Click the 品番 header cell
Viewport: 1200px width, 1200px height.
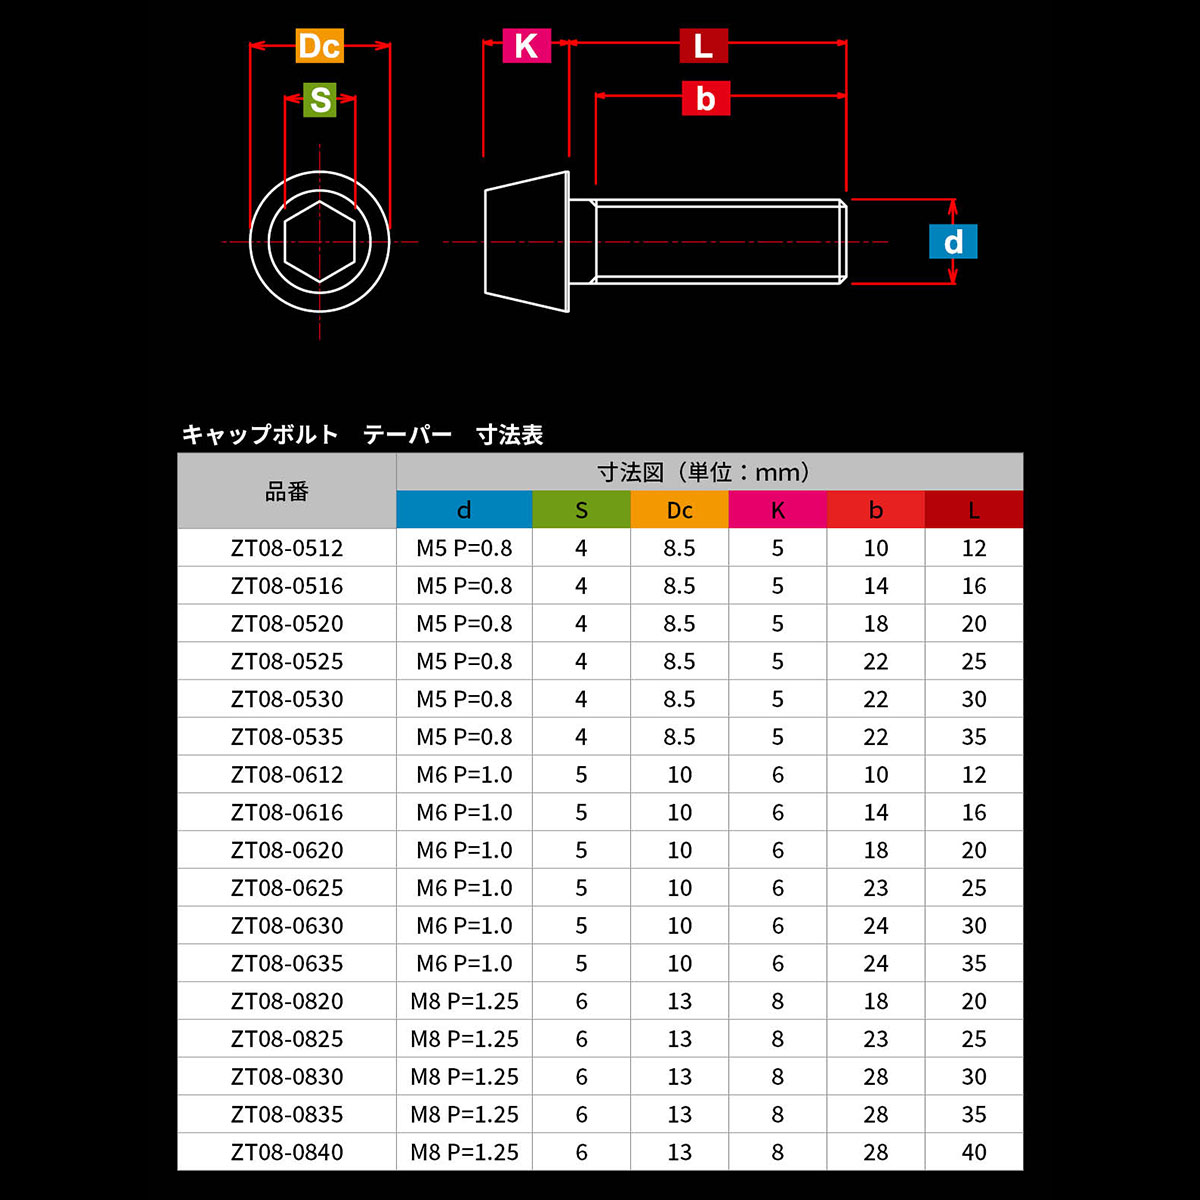click(x=287, y=491)
